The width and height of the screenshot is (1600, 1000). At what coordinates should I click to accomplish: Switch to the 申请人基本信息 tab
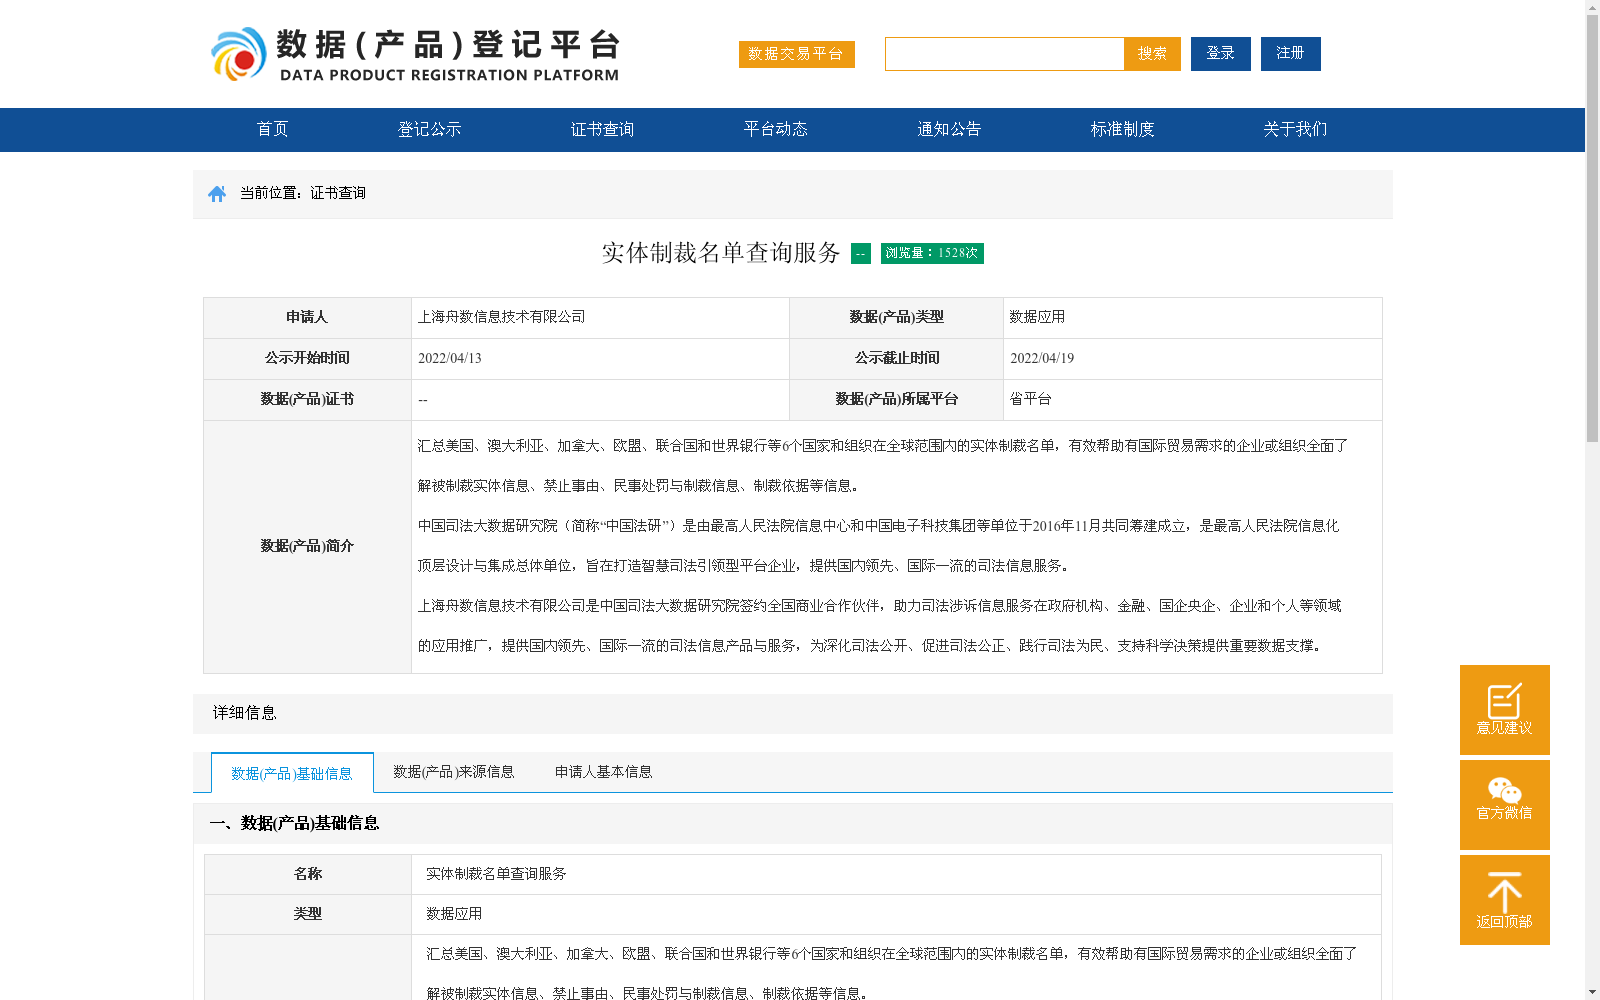point(604,771)
